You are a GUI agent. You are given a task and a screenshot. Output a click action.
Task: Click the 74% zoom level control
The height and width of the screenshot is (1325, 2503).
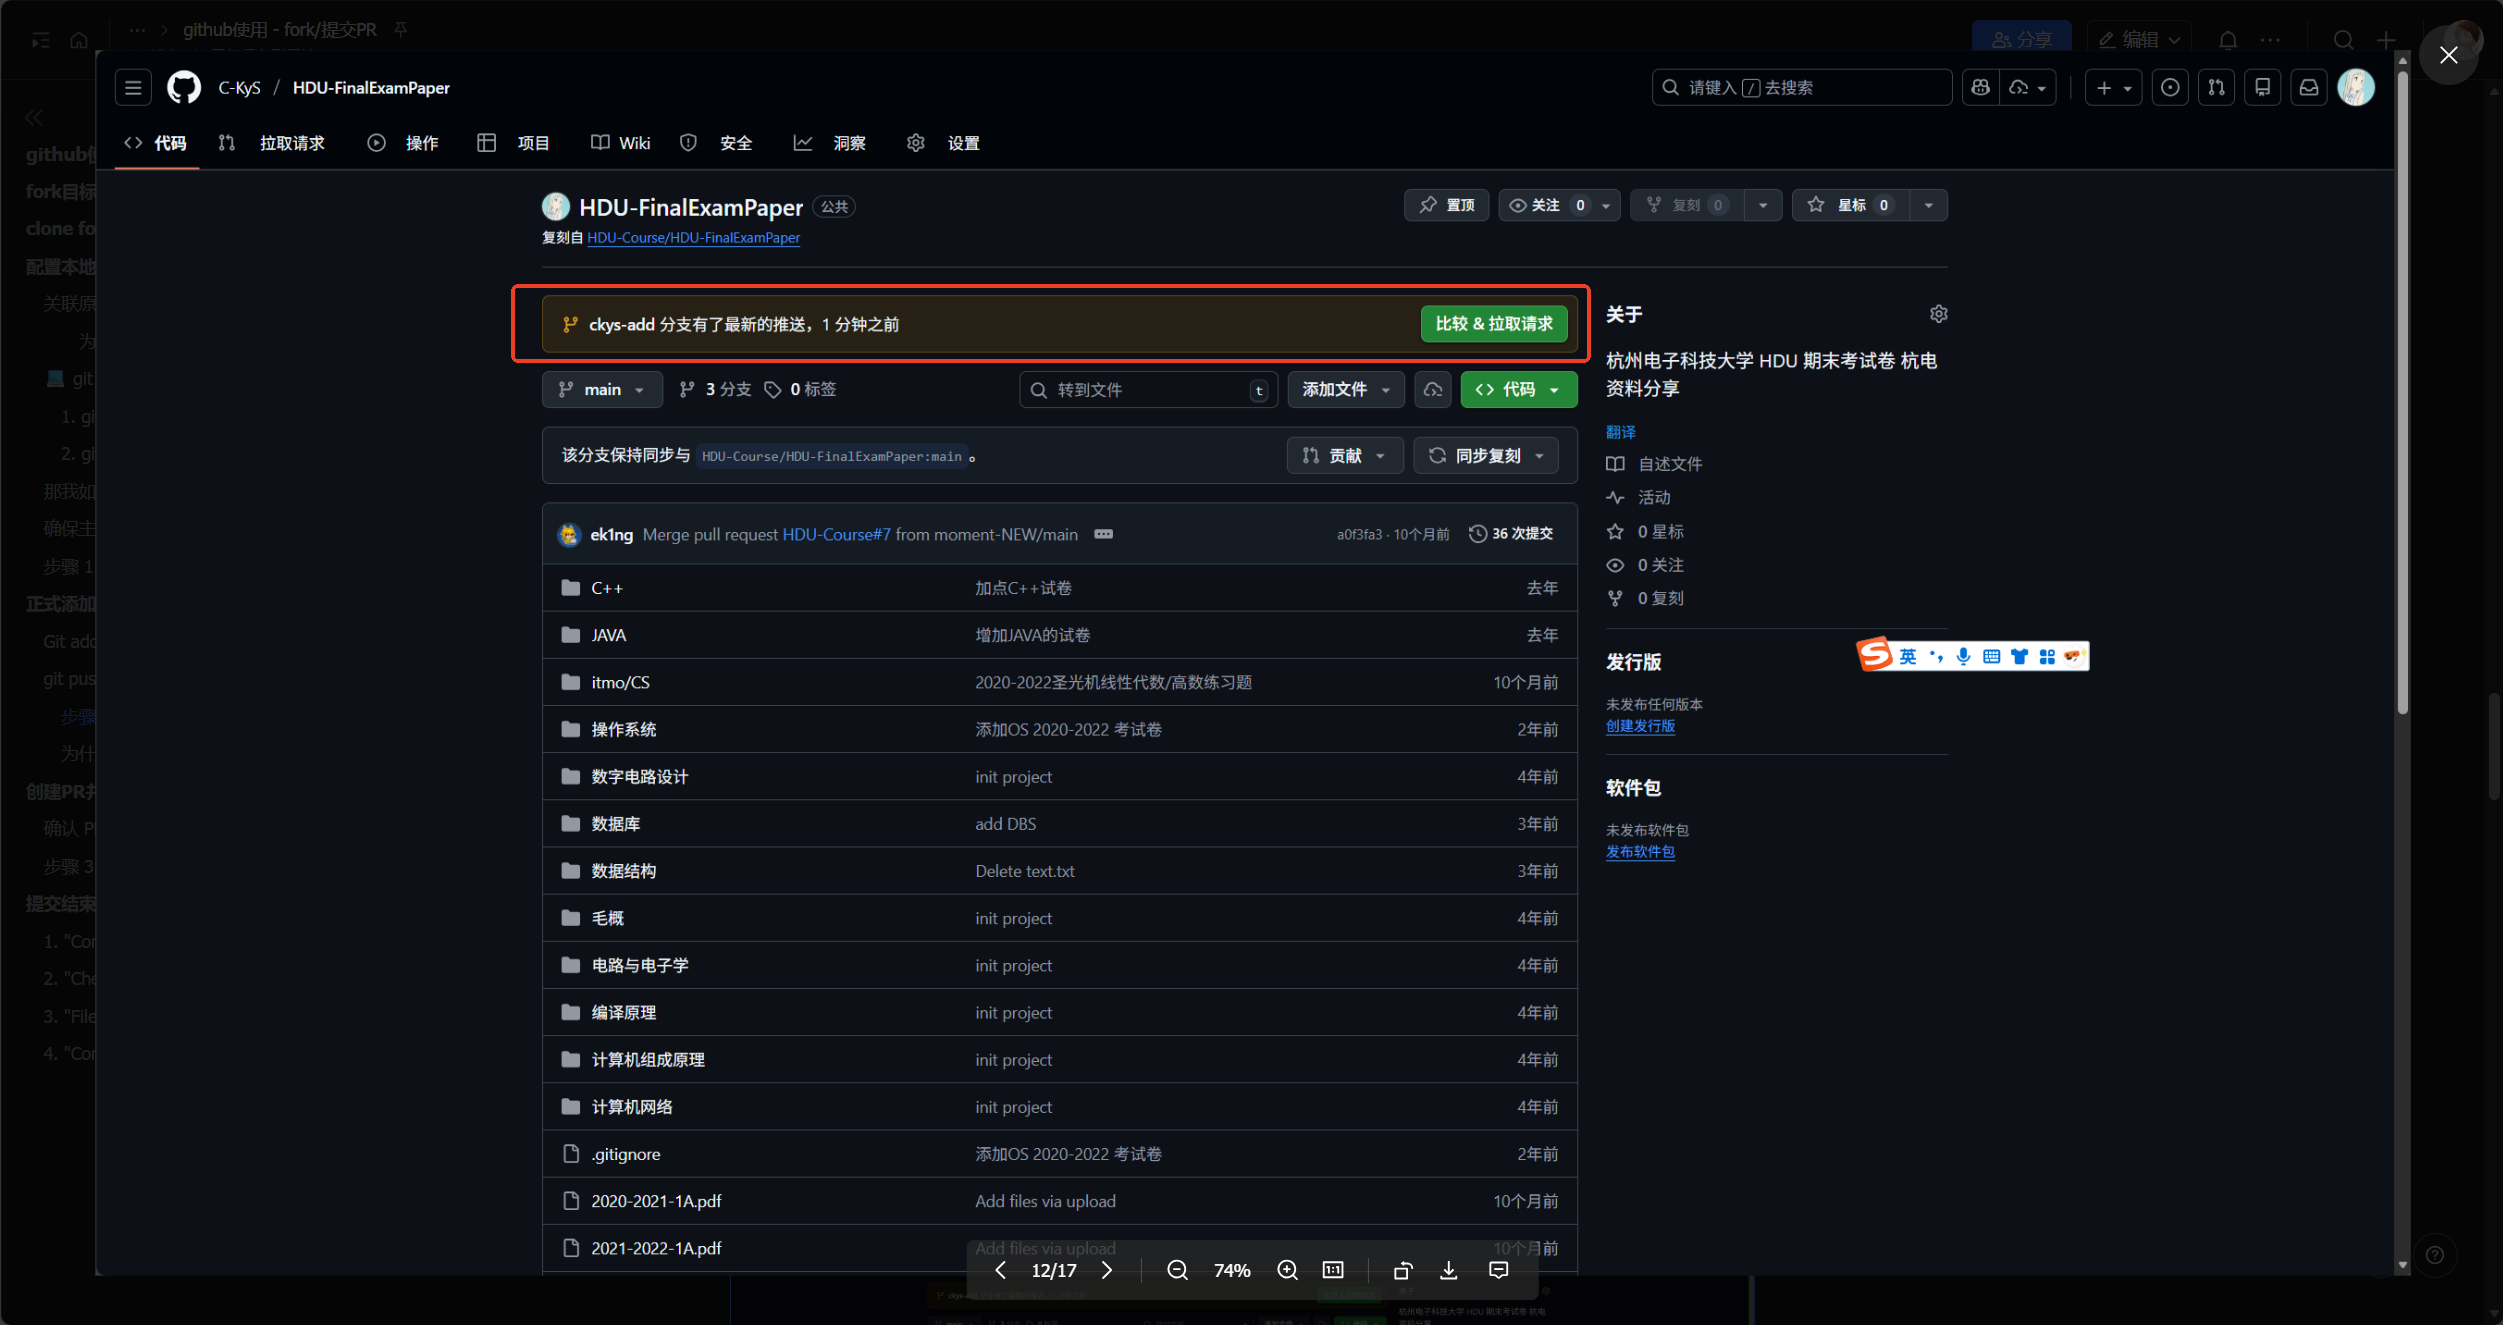(1232, 1269)
